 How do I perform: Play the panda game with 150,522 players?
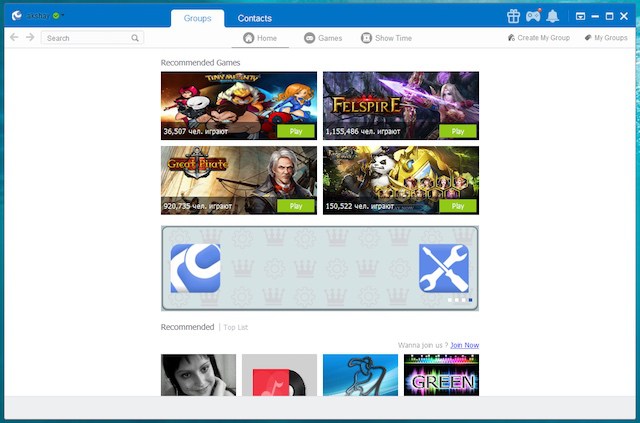[x=458, y=206]
